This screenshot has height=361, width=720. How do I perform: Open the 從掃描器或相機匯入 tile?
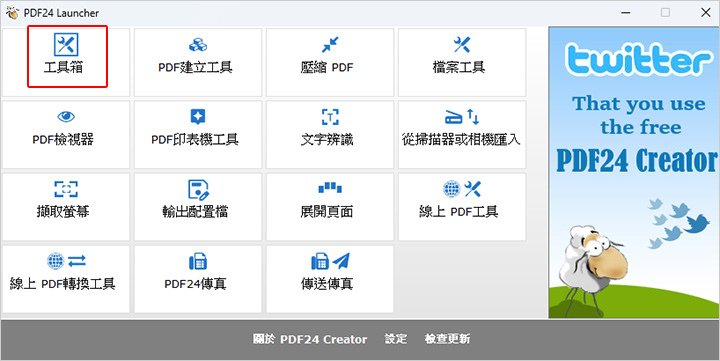click(x=462, y=135)
